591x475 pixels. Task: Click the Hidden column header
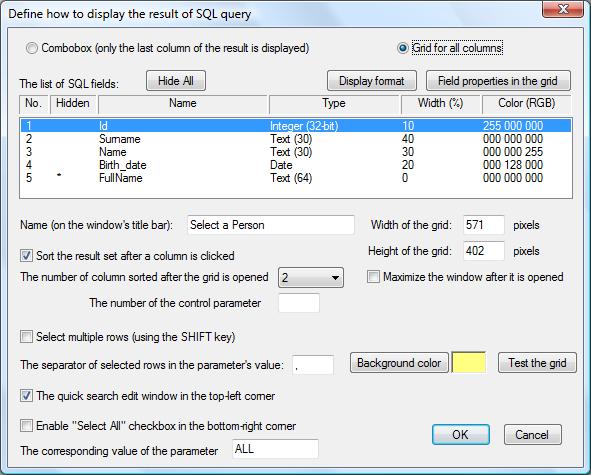[73, 104]
